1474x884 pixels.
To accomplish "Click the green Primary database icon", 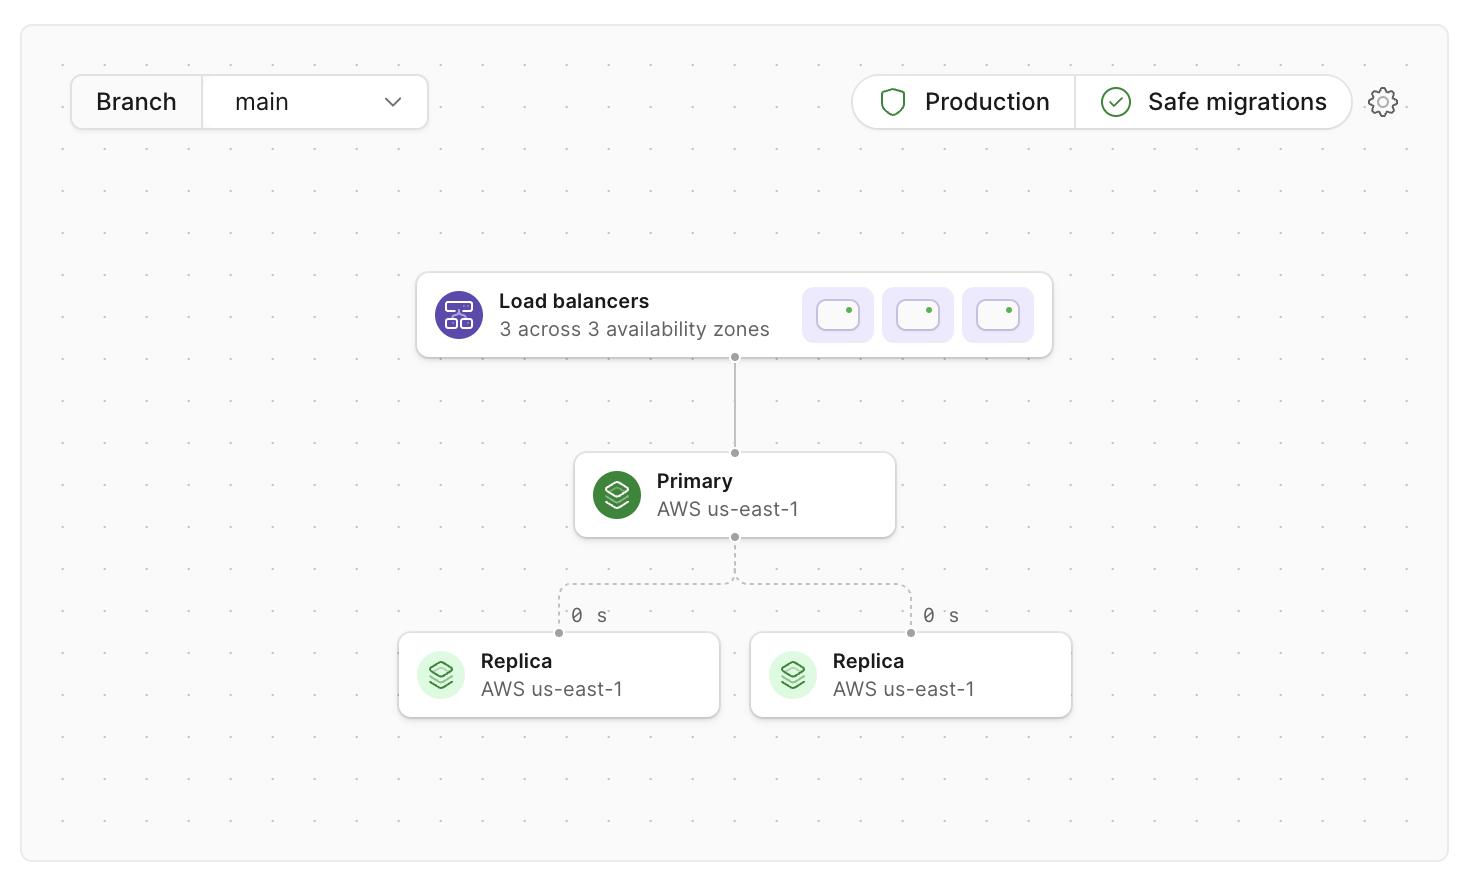I will (x=617, y=495).
